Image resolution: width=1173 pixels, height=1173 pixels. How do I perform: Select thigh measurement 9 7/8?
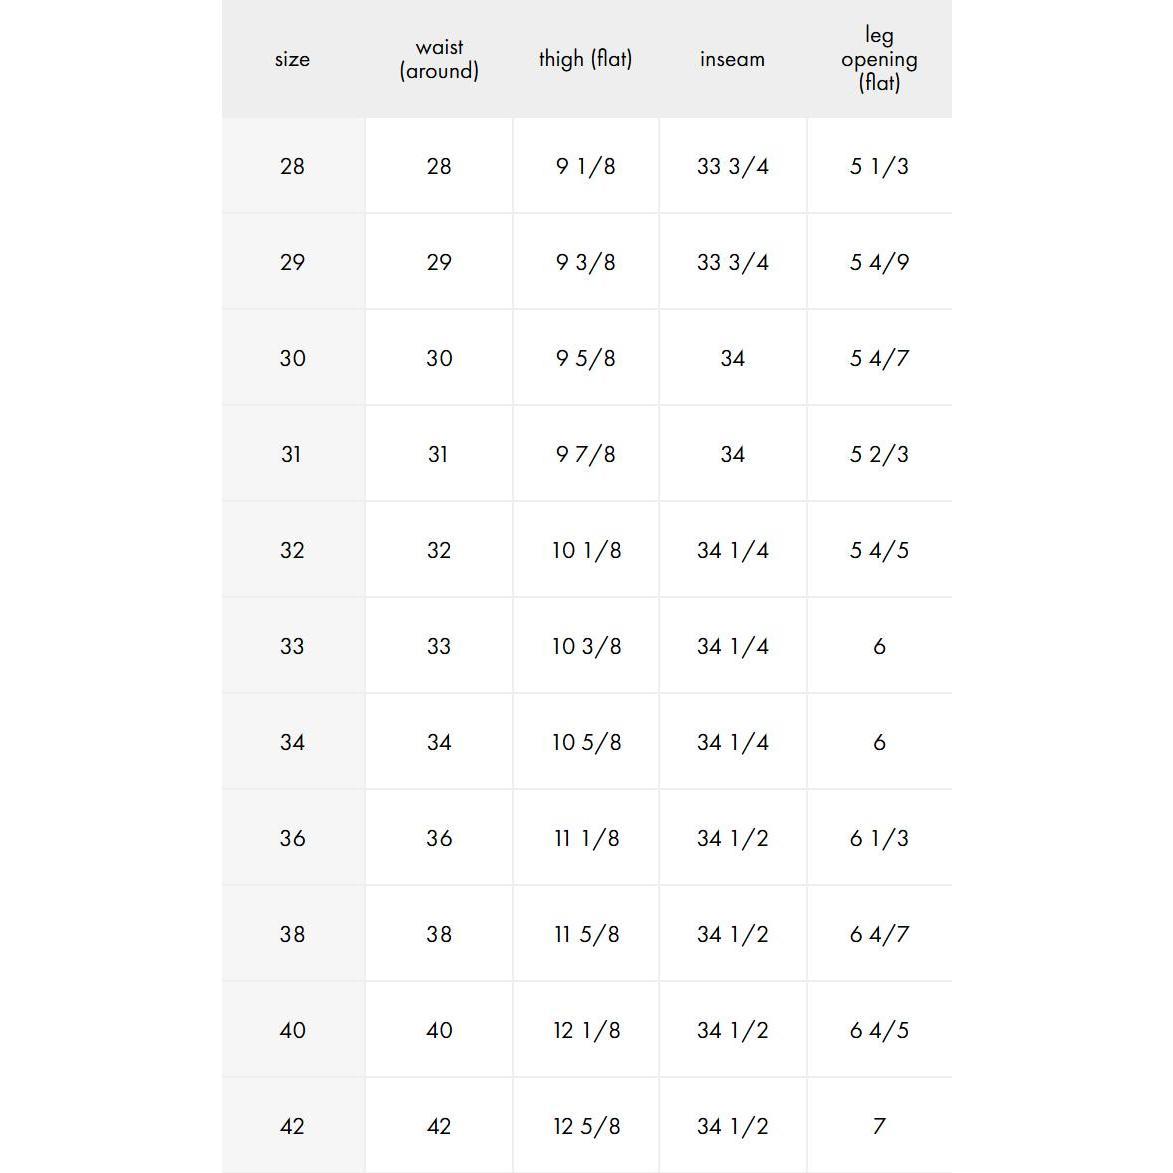point(585,454)
